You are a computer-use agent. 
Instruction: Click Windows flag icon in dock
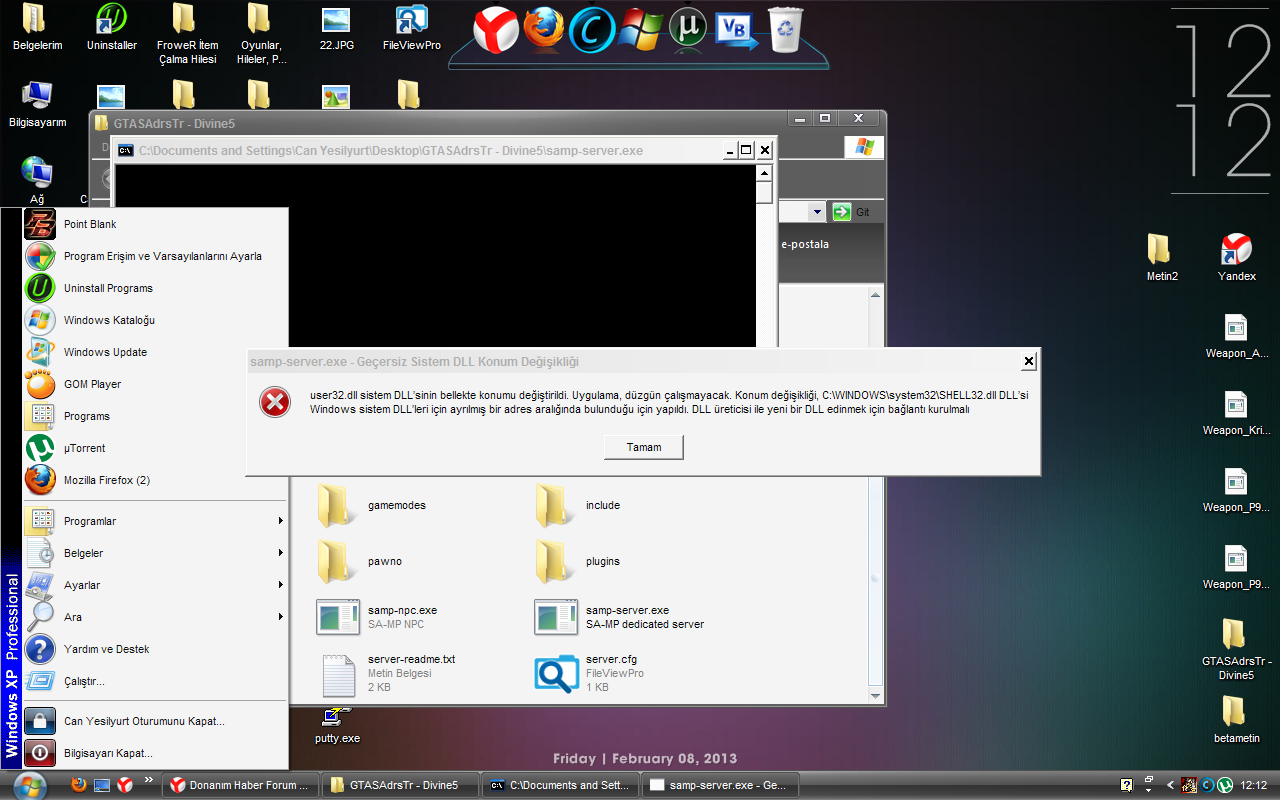coord(640,29)
